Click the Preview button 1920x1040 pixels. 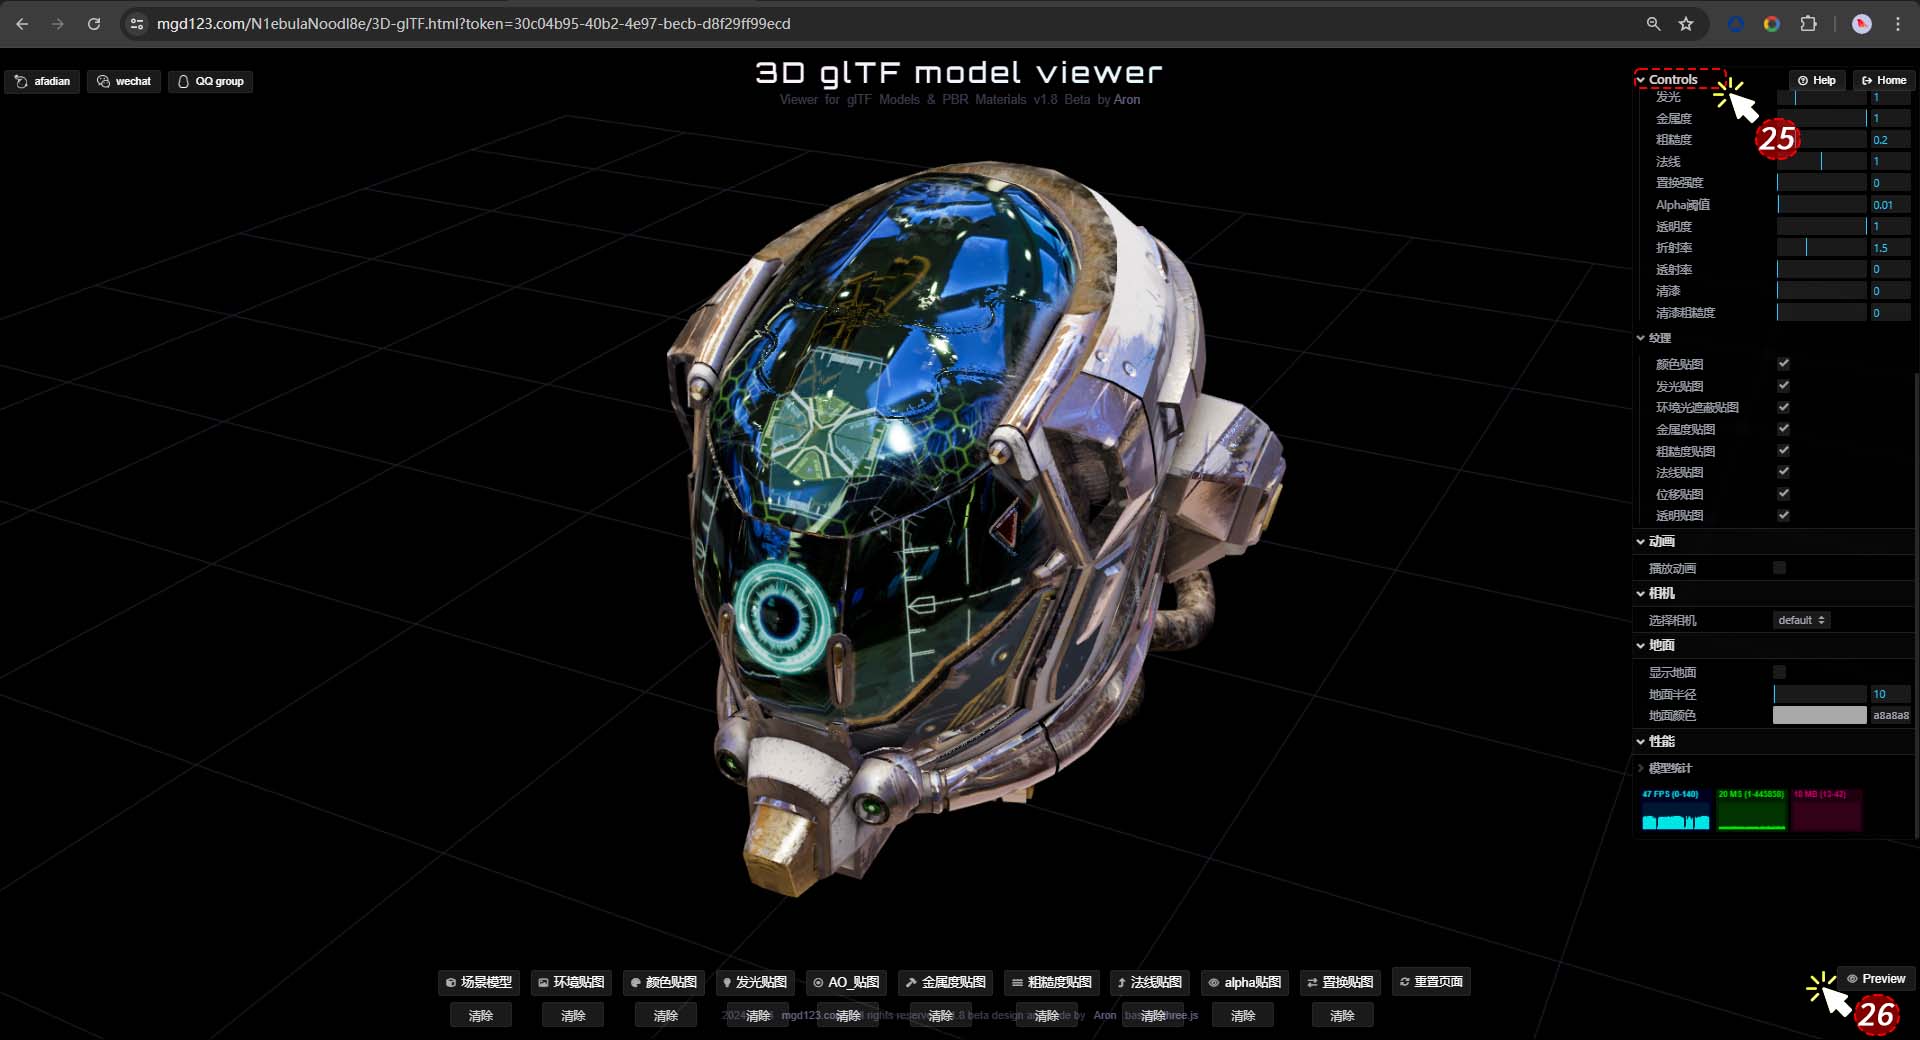pos(1876,979)
